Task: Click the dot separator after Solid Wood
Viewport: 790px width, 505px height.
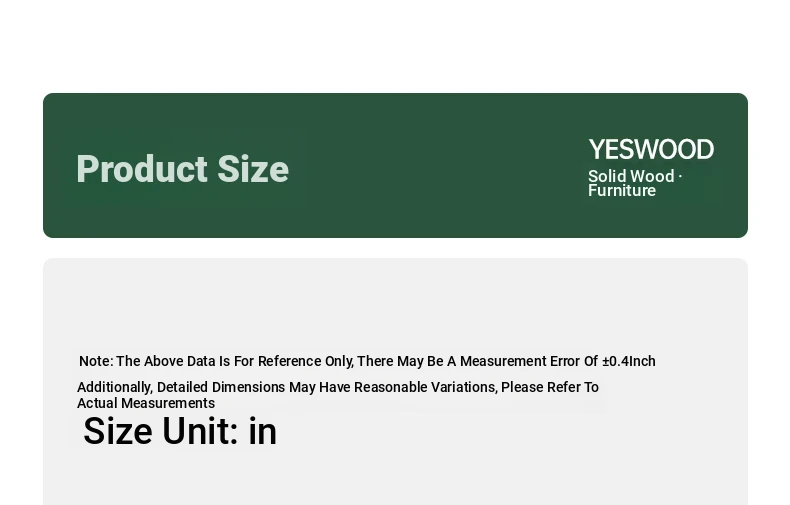Action: 680,176
